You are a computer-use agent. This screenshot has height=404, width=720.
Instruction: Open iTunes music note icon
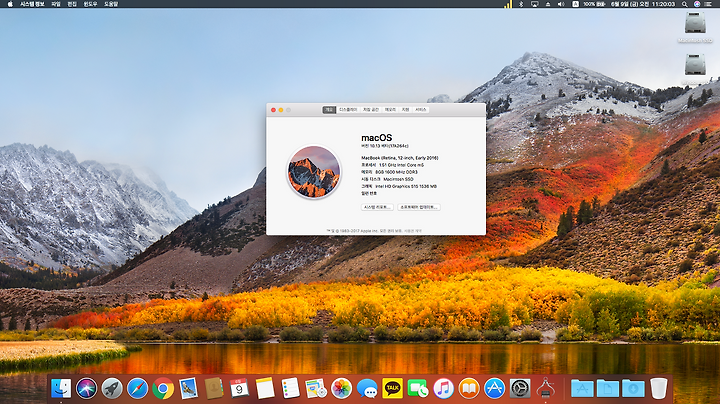click(x=444, y=388)
